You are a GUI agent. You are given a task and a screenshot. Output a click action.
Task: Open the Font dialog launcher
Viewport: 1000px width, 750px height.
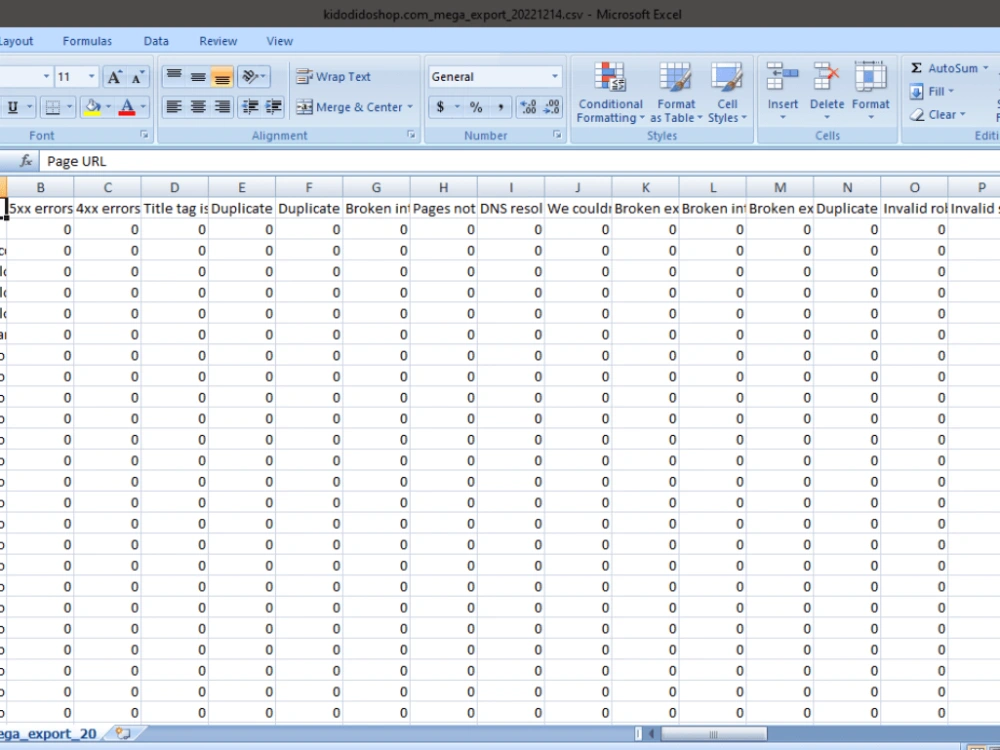pos(144,135)
